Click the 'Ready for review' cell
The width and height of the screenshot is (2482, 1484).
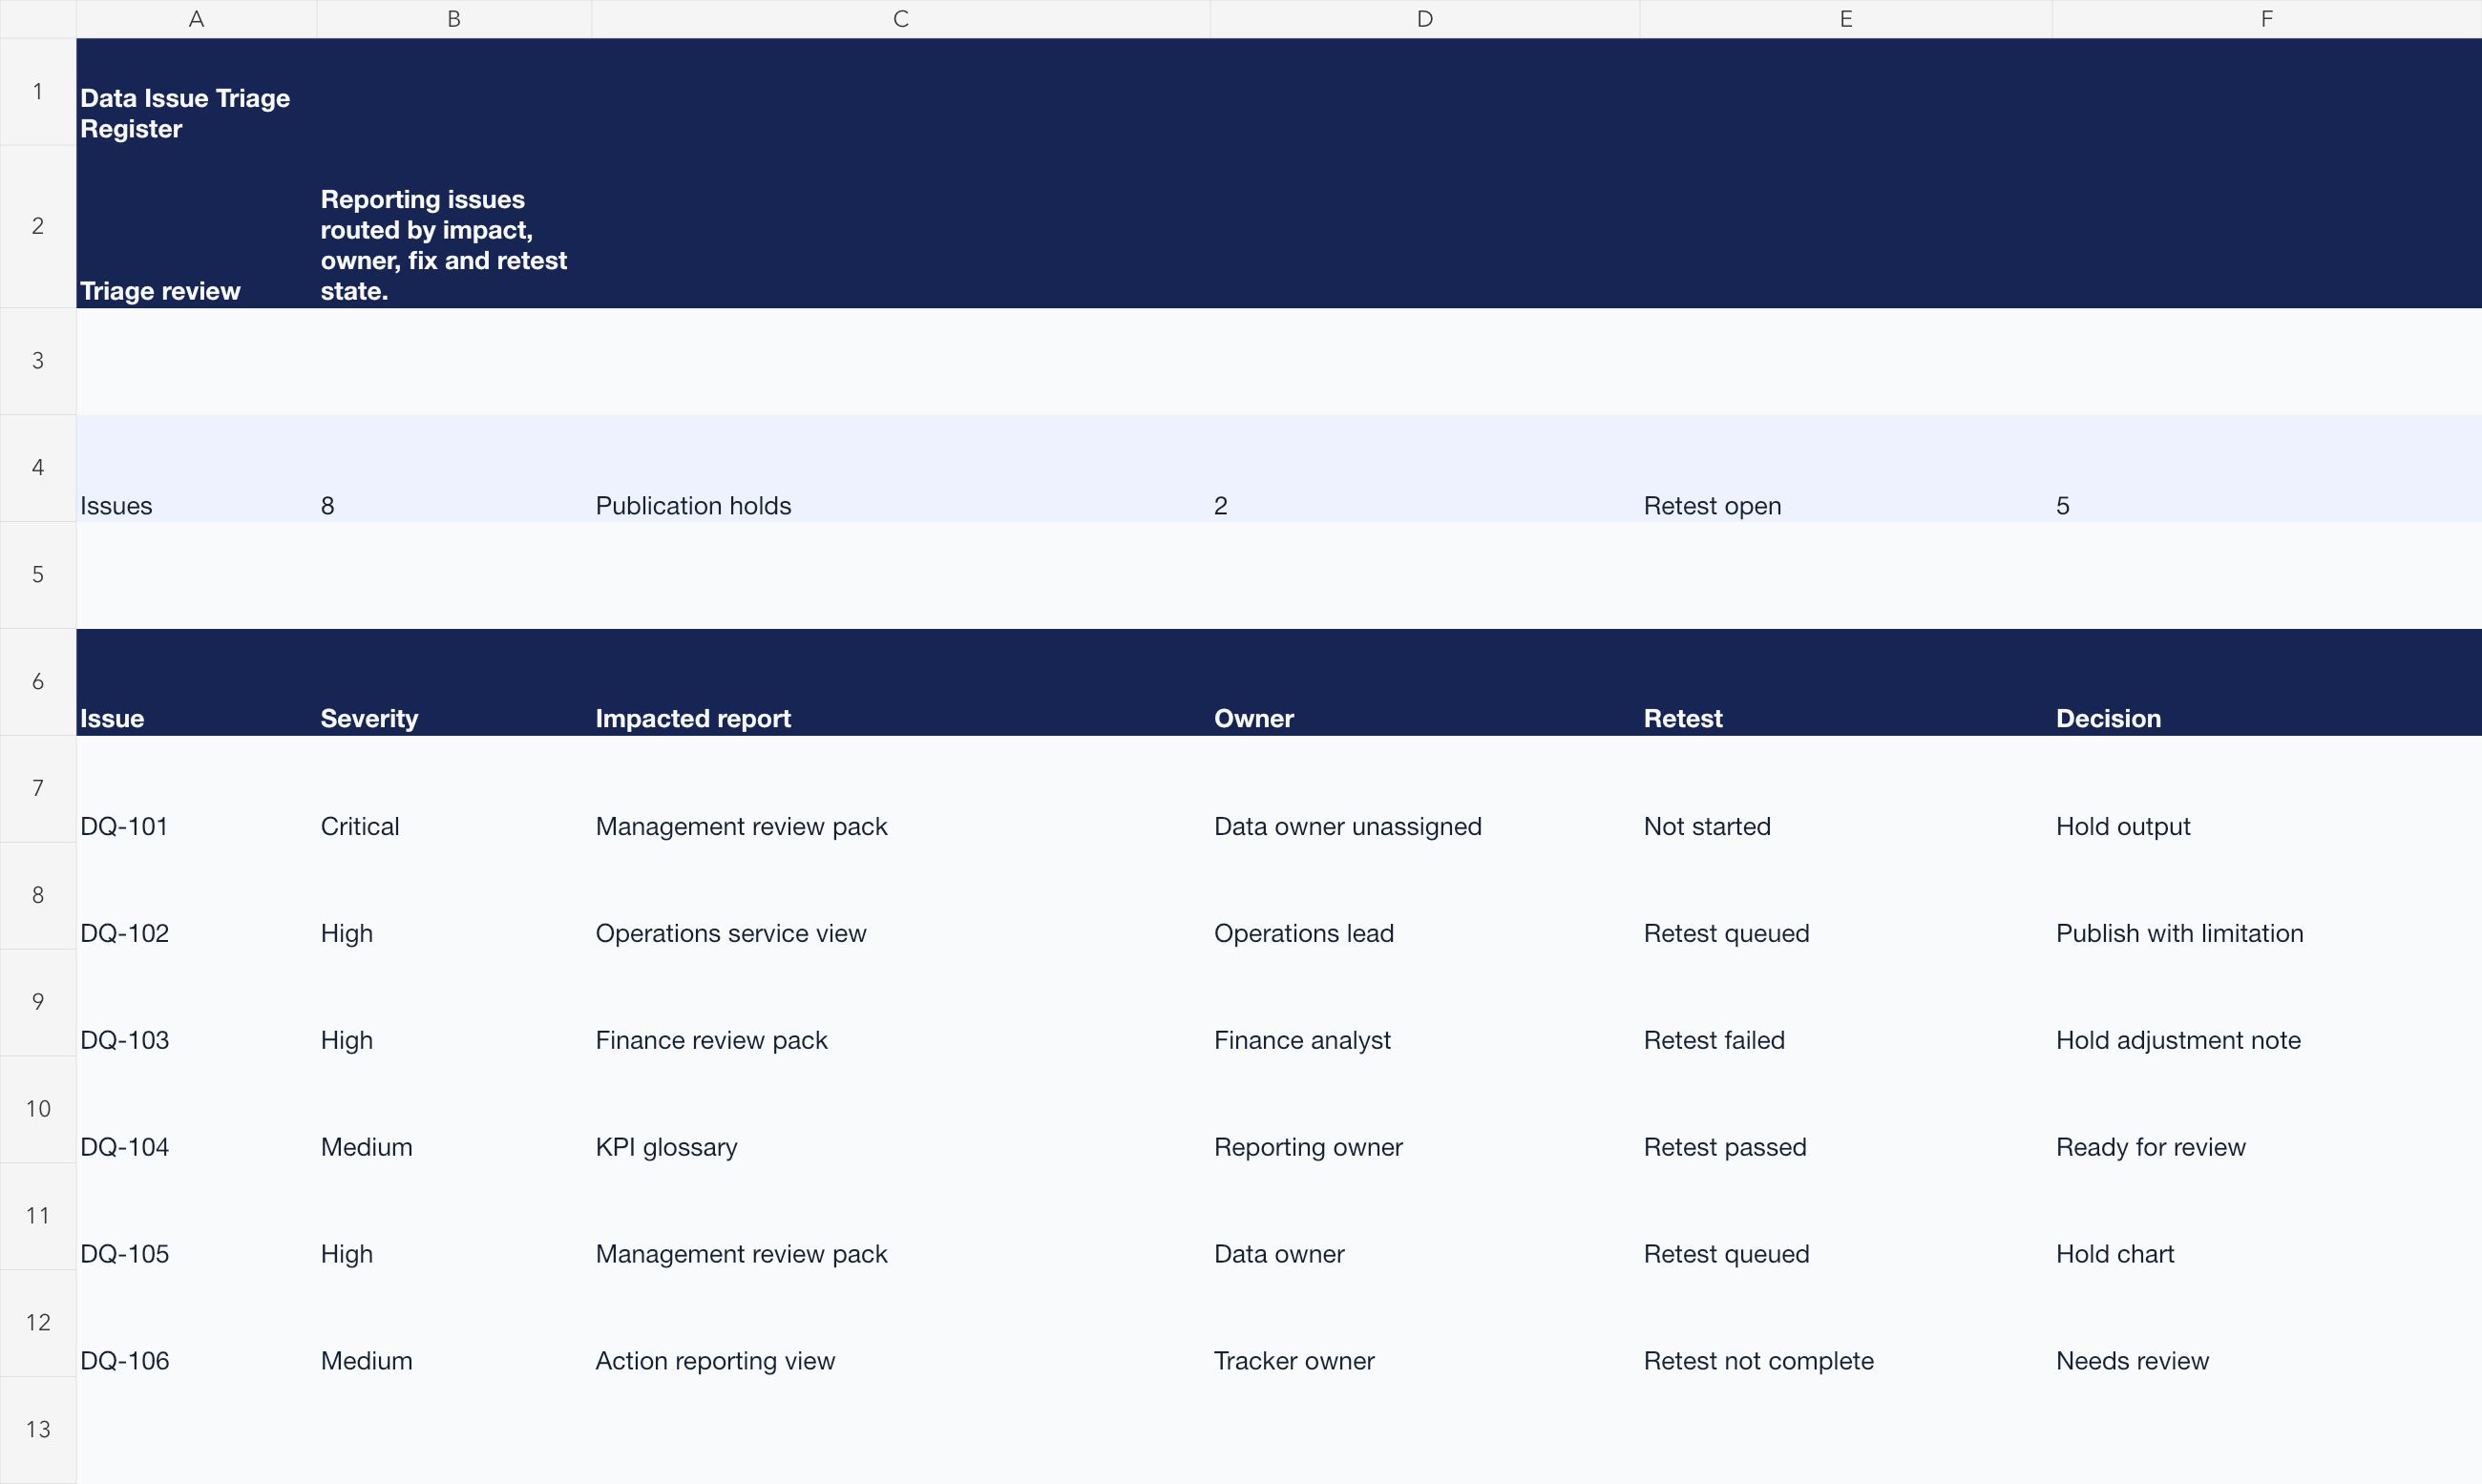(2267, 1110)
